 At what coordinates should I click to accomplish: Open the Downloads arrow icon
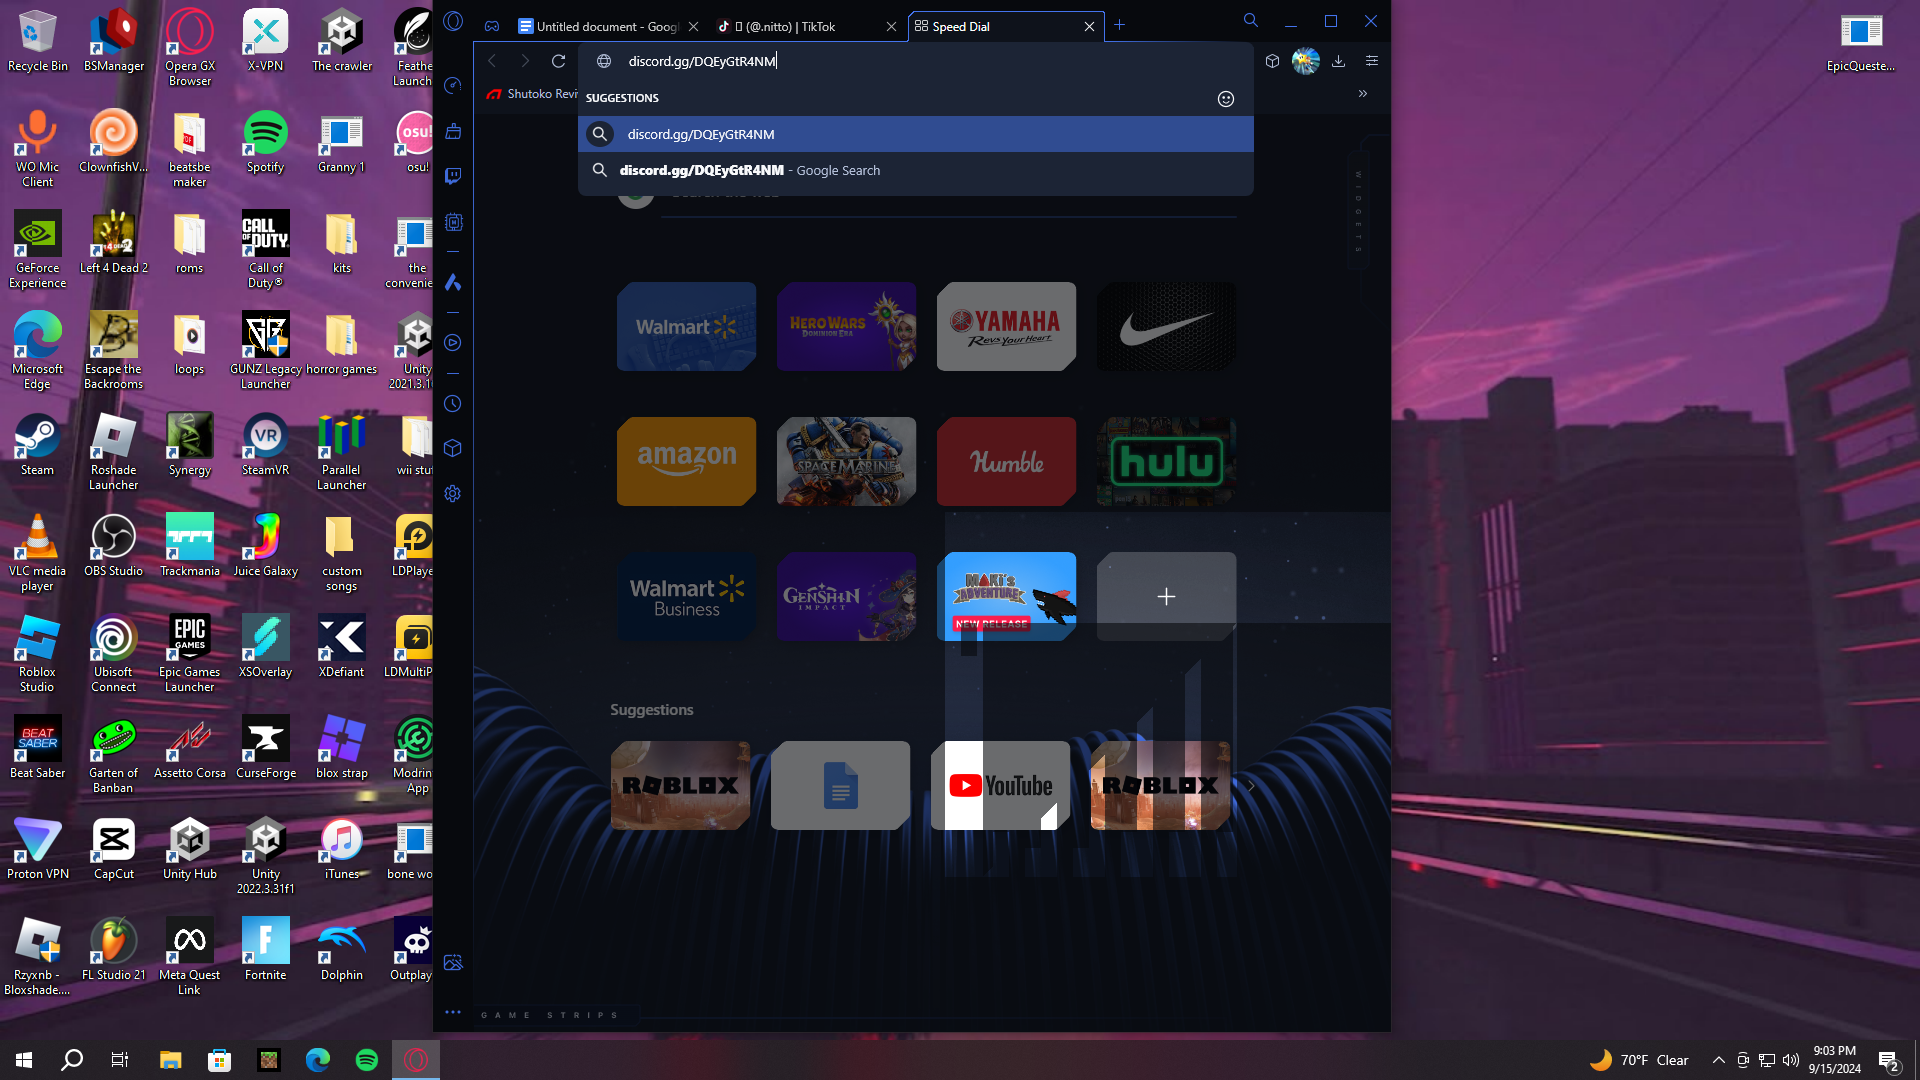tap(1338, 61)
